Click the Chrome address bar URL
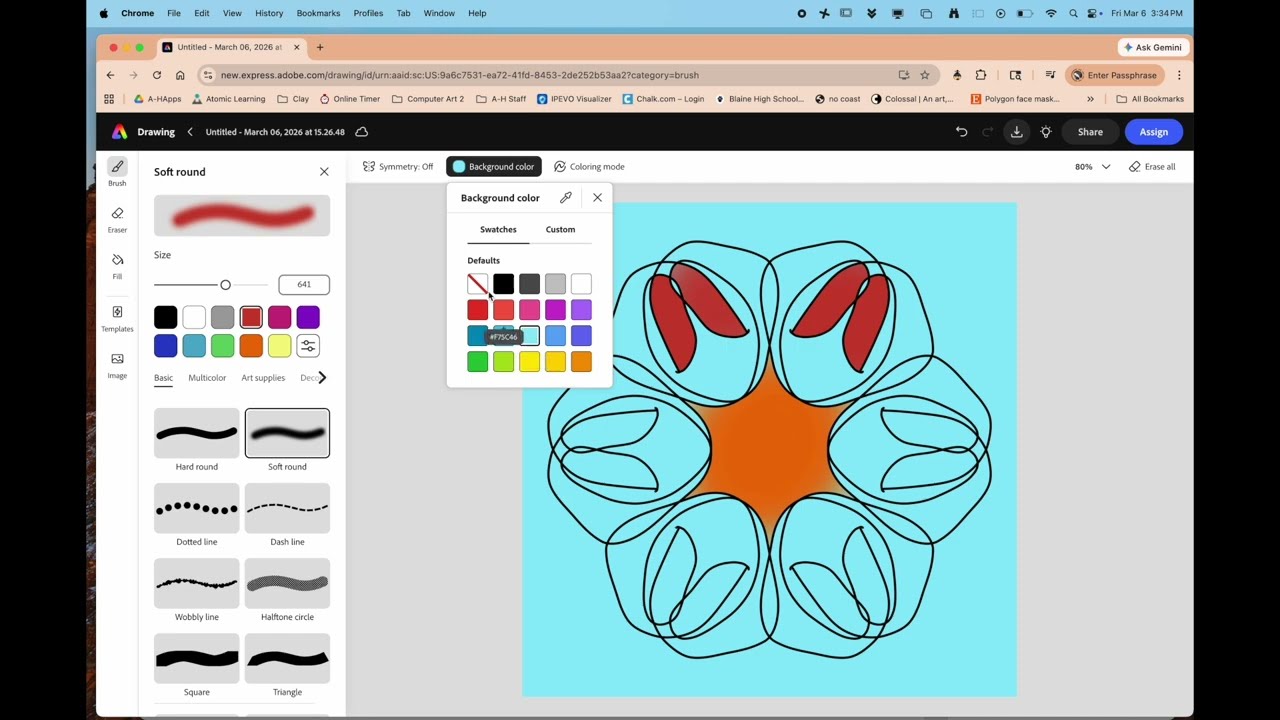This screenshot has width=1280, height=720. pyautogui.click(x=459, y=75)
